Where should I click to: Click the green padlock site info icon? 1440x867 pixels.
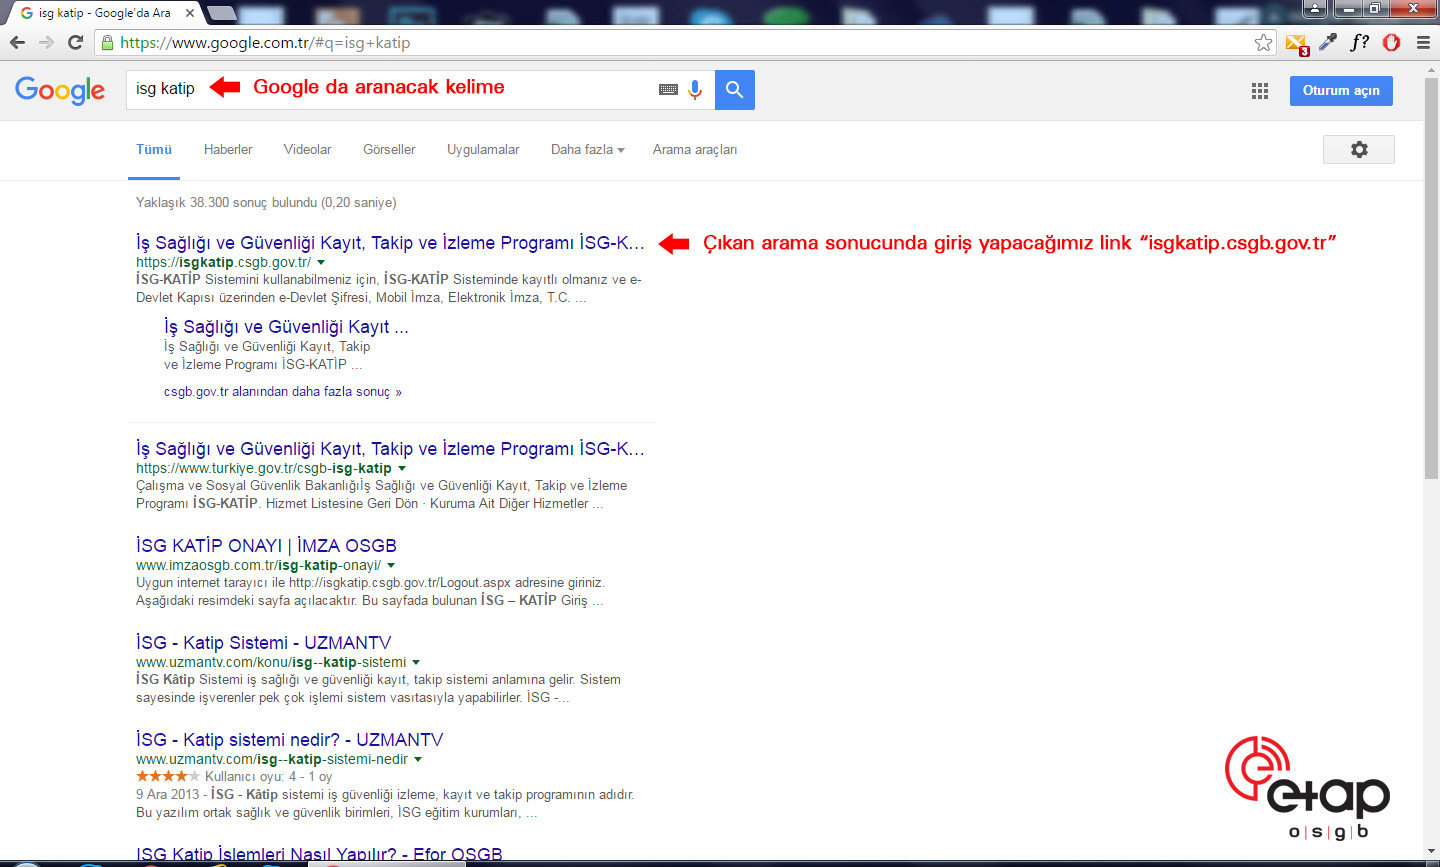[107, 43]
